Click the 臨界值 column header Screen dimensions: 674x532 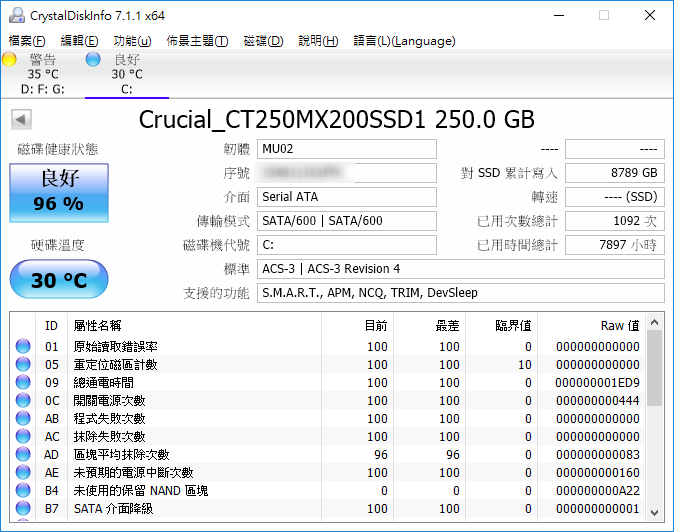point(502,326)
